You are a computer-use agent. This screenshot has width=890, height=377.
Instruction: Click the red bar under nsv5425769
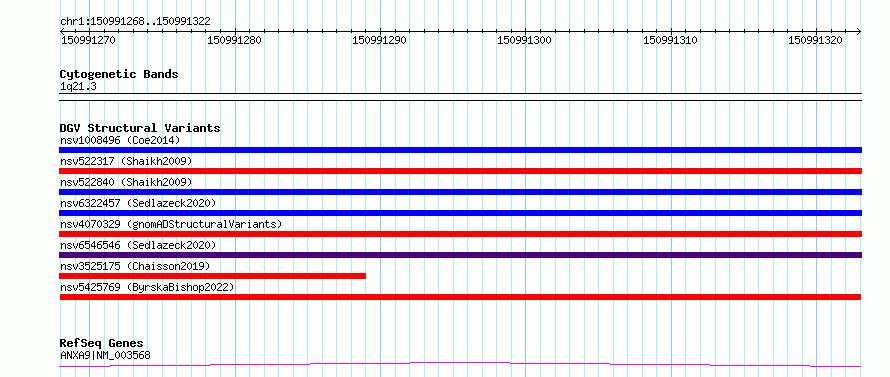click(460, 297)
